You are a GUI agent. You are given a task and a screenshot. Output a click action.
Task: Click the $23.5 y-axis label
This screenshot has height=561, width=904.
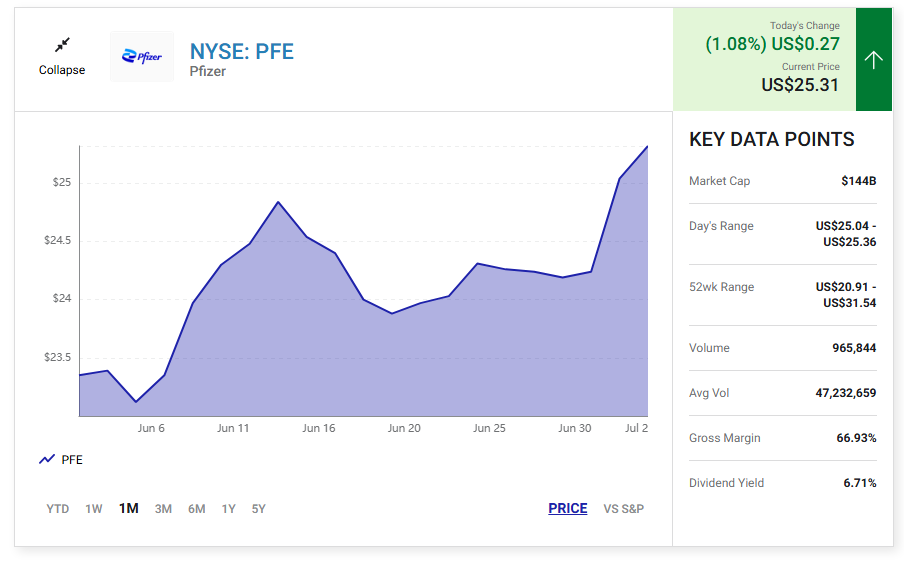coord(58,357)
